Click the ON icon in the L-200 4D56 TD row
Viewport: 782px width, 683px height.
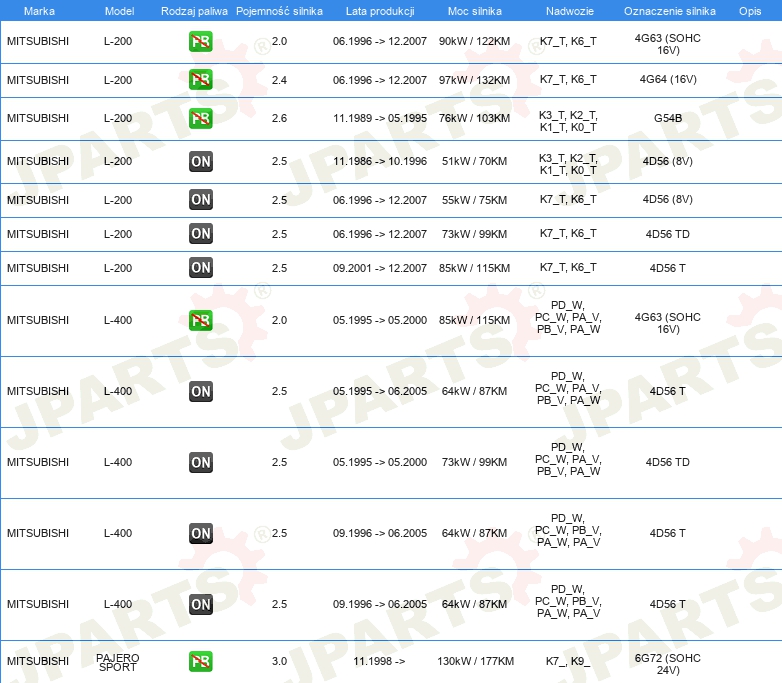click(x=201, y=234)
